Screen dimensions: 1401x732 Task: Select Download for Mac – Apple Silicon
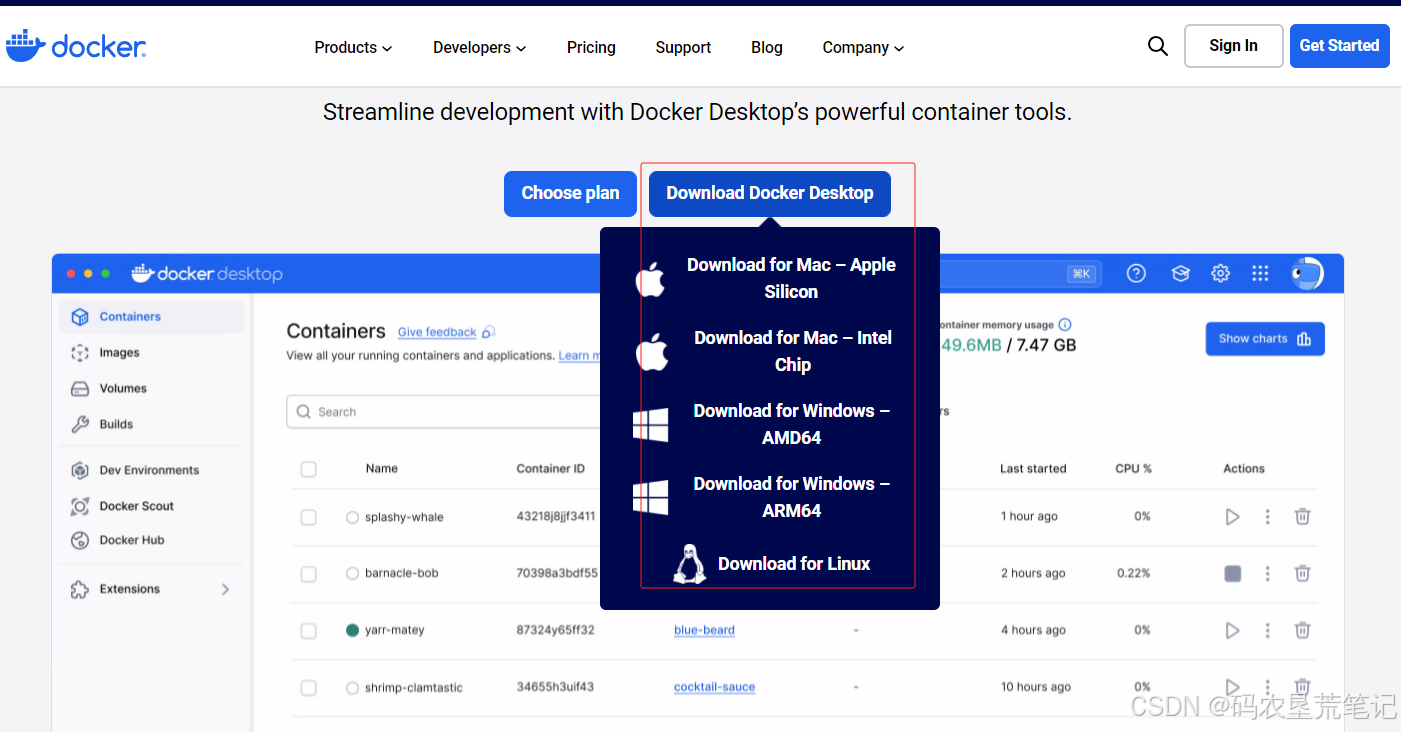(x=791, y=278)
